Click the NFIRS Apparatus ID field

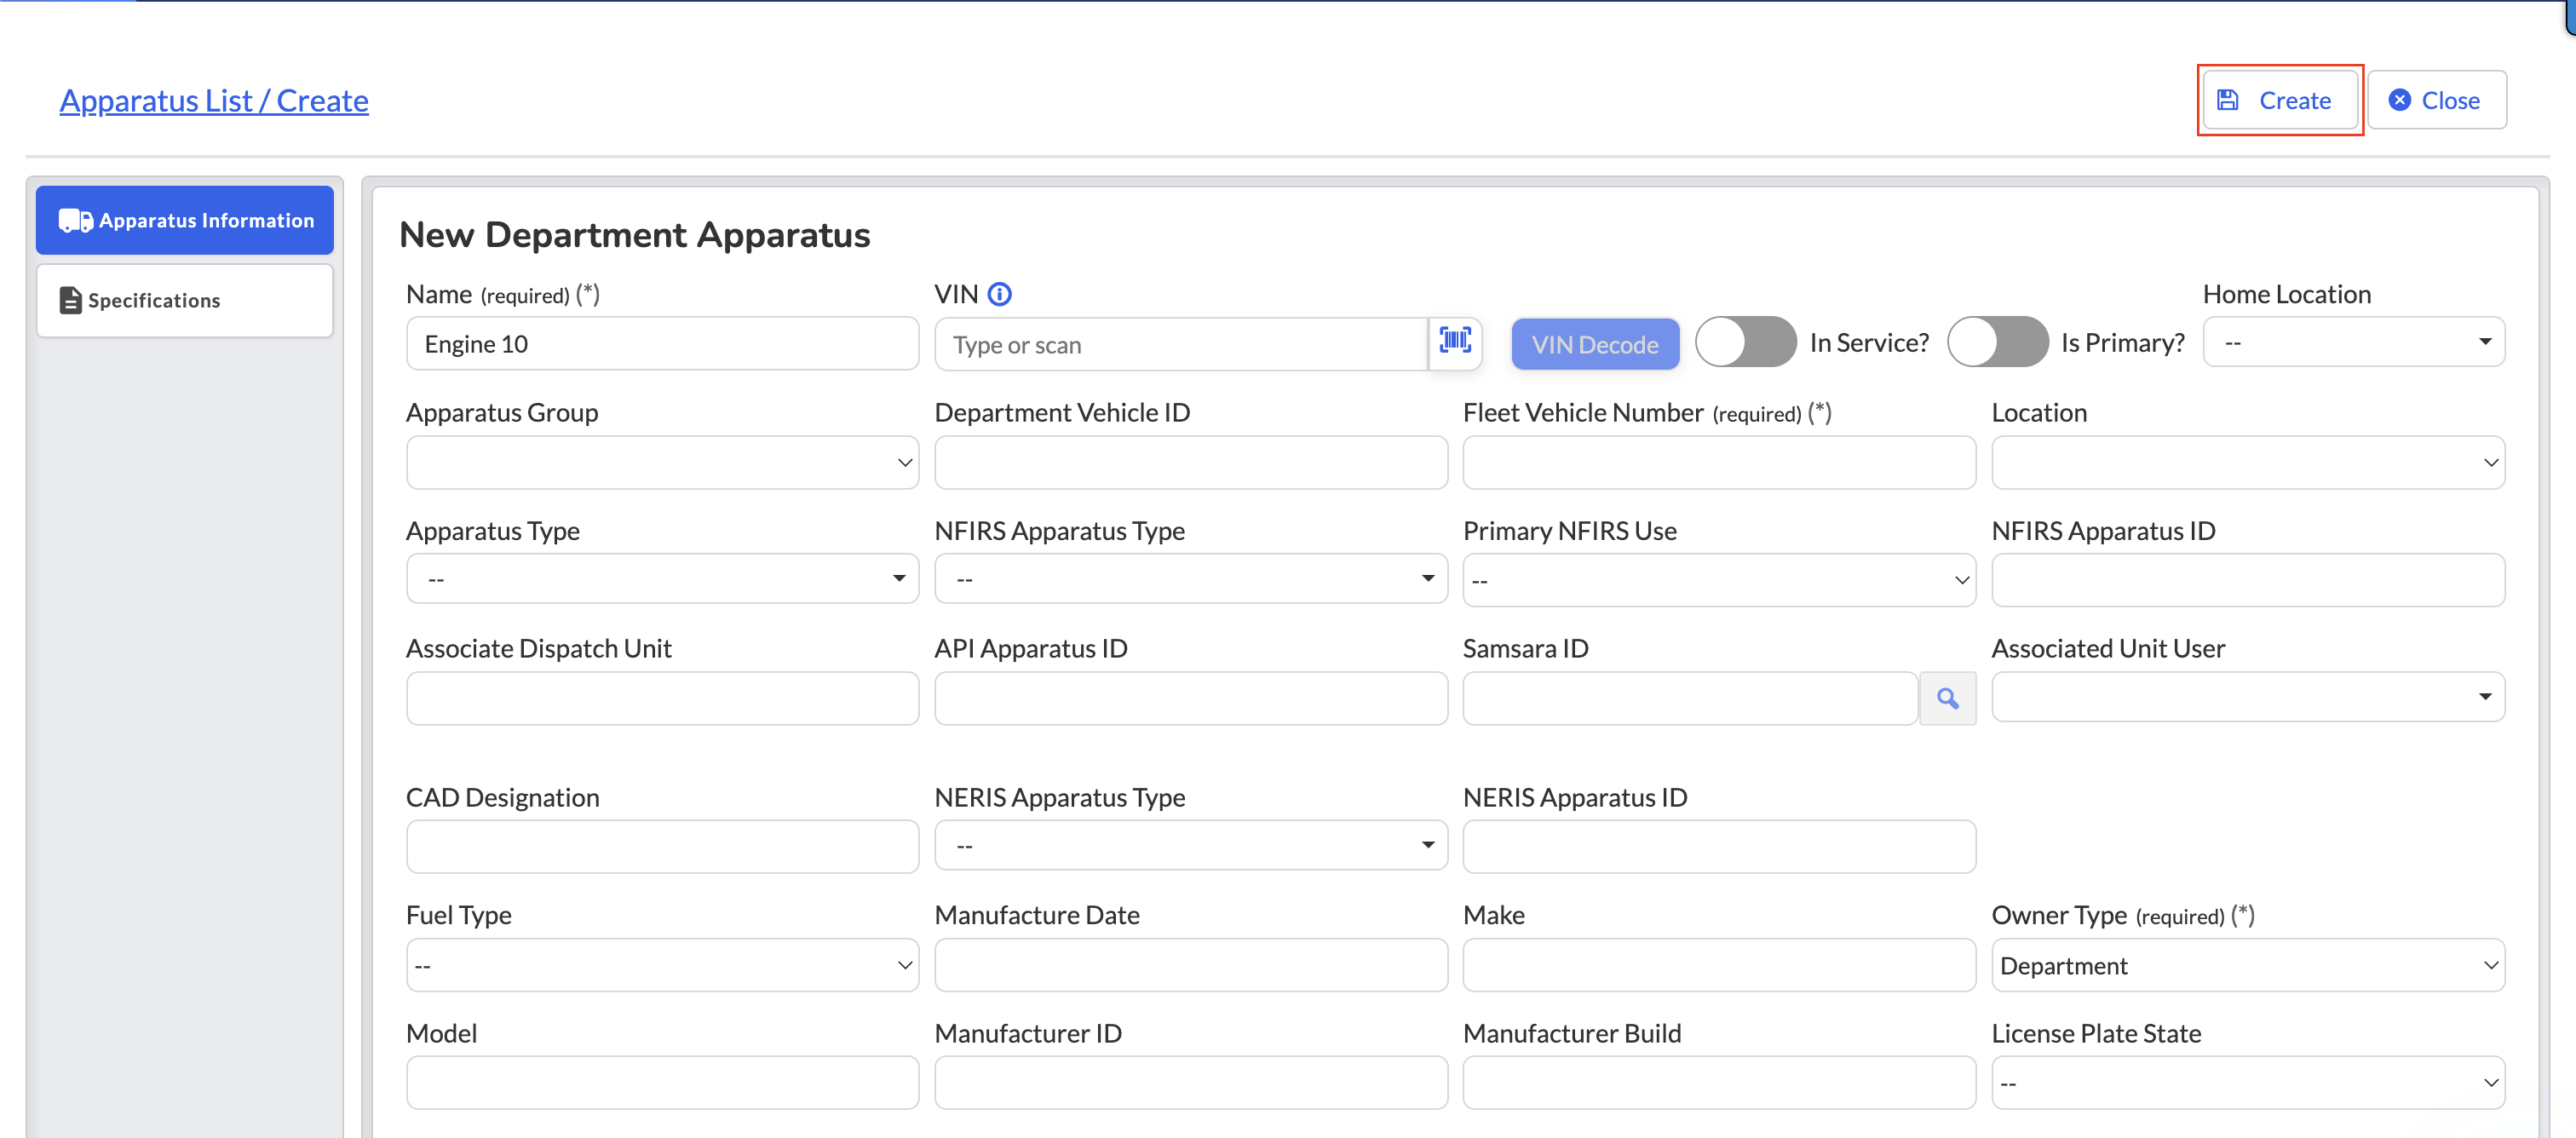(x=2247, y=580)
